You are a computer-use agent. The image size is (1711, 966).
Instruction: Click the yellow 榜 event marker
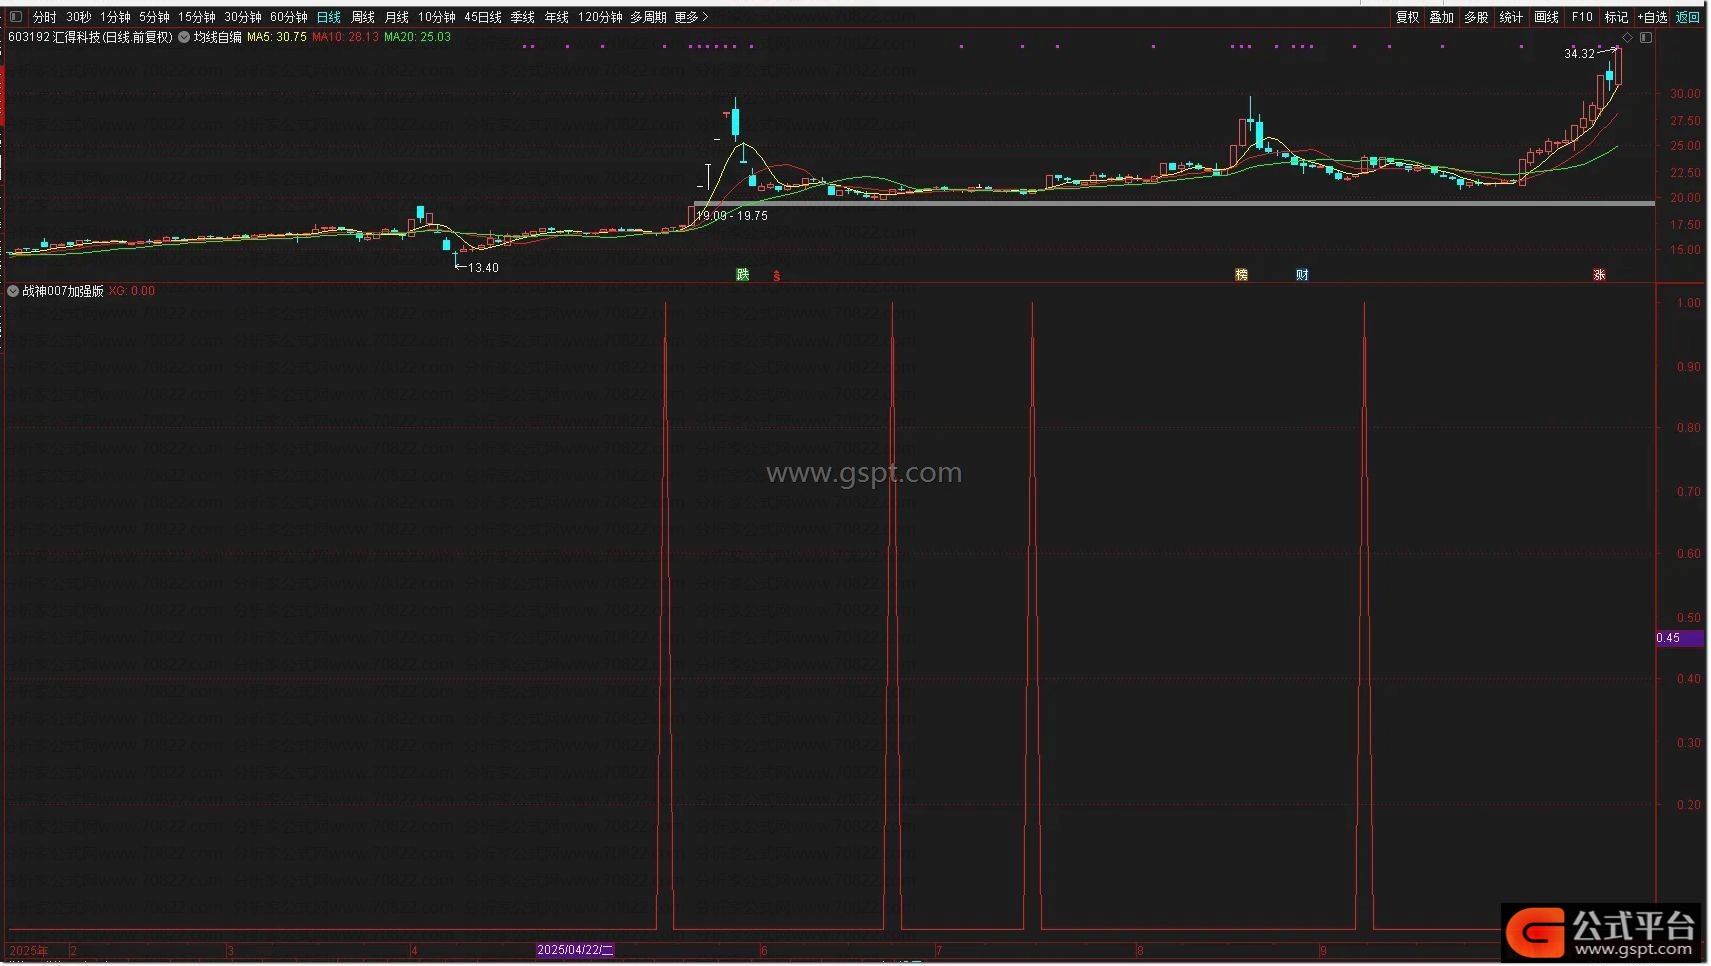point(1241,275)
